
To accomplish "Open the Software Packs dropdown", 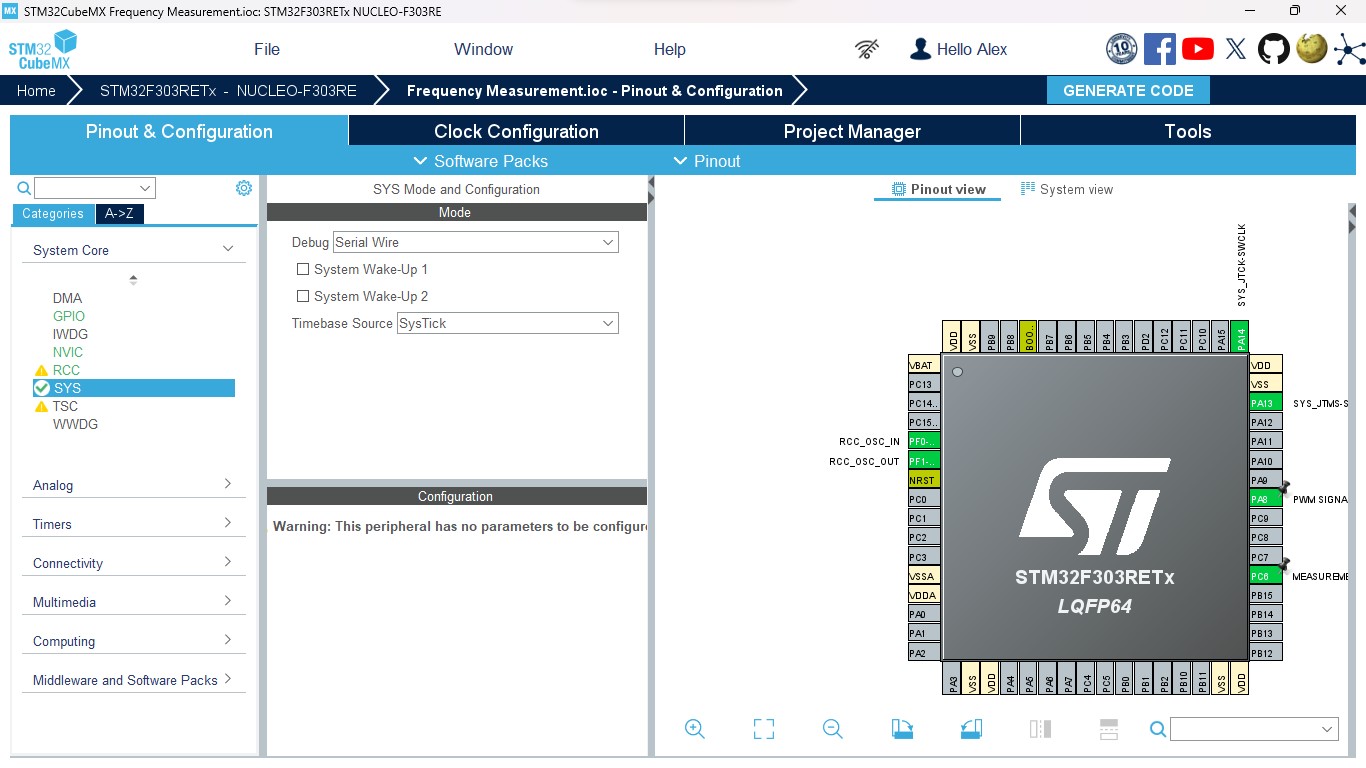I will 480,161.
